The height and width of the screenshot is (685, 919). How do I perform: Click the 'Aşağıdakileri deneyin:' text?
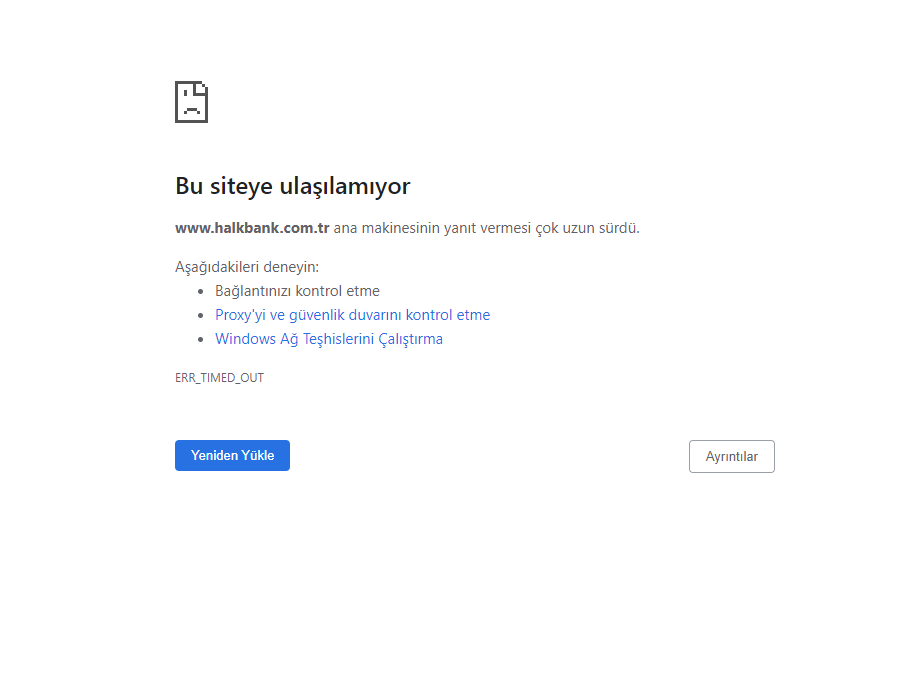tap(247, 267)
